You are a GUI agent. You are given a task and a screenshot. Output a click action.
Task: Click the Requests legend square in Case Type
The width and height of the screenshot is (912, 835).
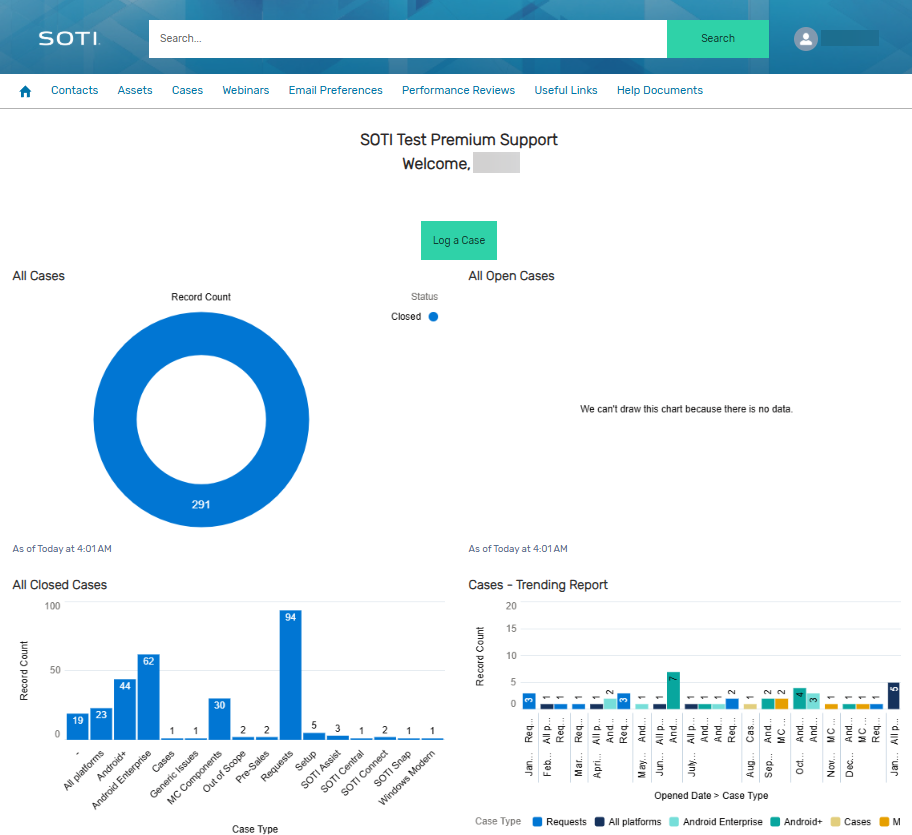point(536,822)
